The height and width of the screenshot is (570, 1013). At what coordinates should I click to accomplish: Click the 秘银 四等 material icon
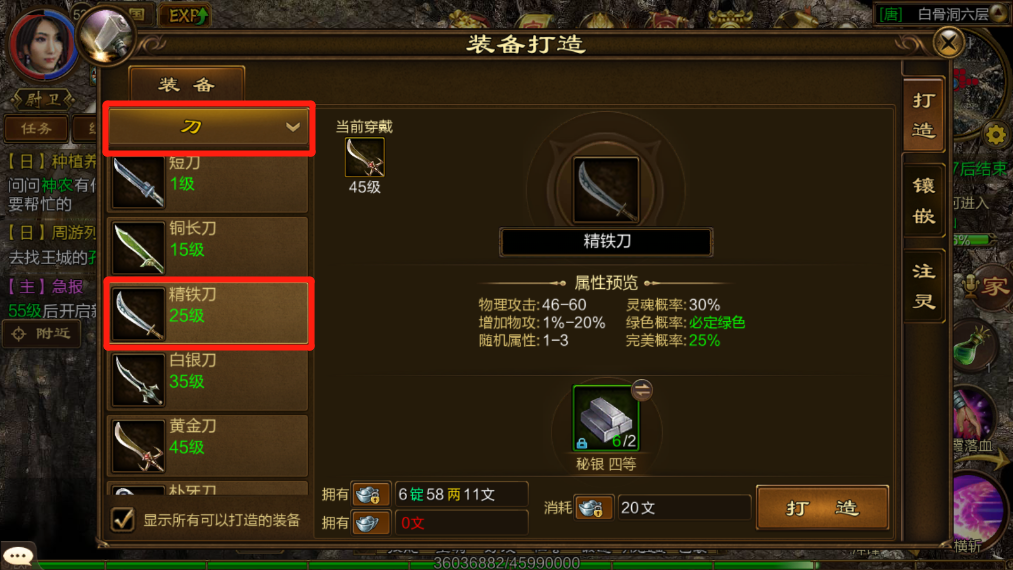tap(606, 418)
